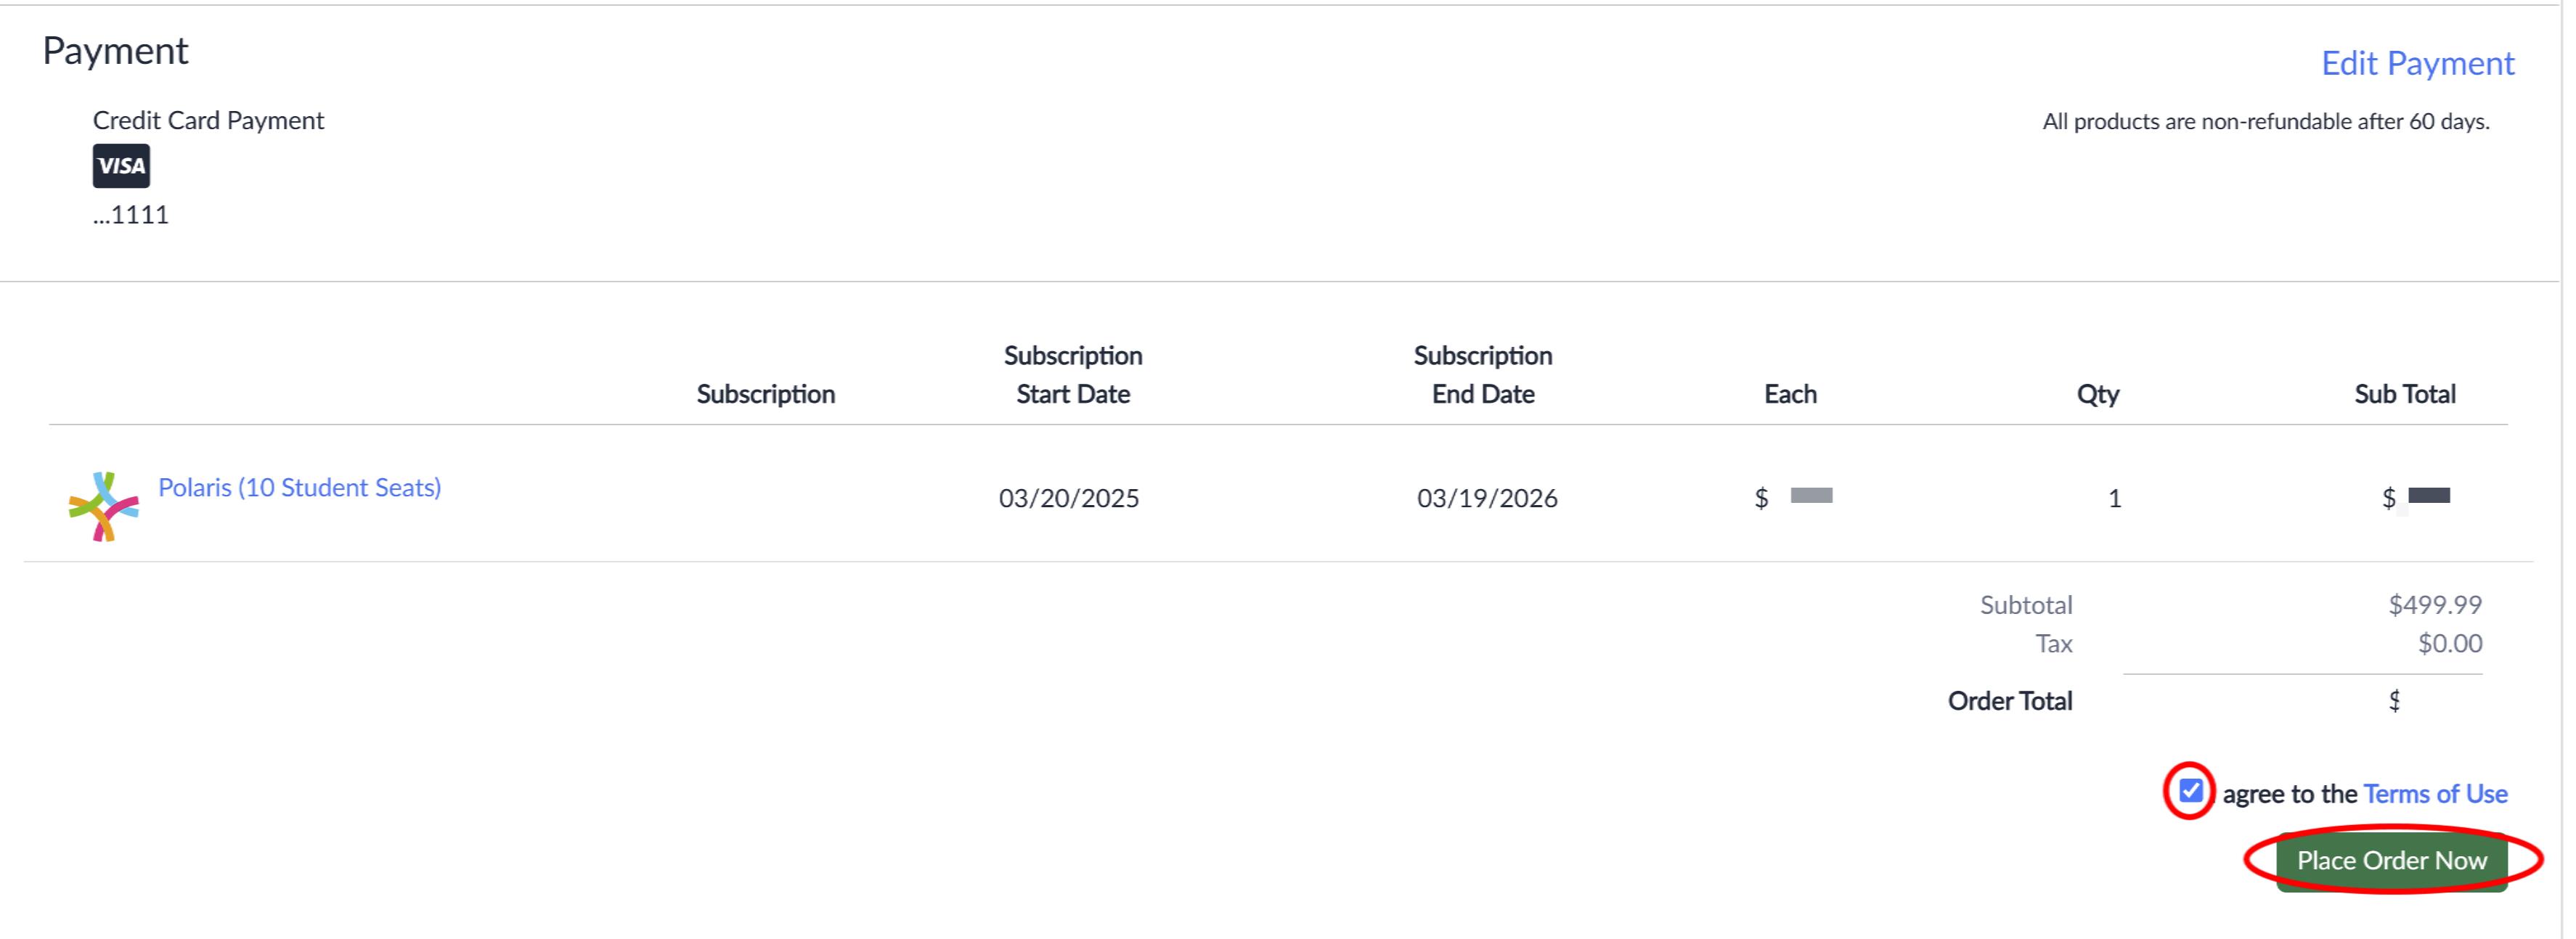Click the VISA card logo icon
Screen dimensions: 2576x939
pyautogui.click(x=121, y=166)
